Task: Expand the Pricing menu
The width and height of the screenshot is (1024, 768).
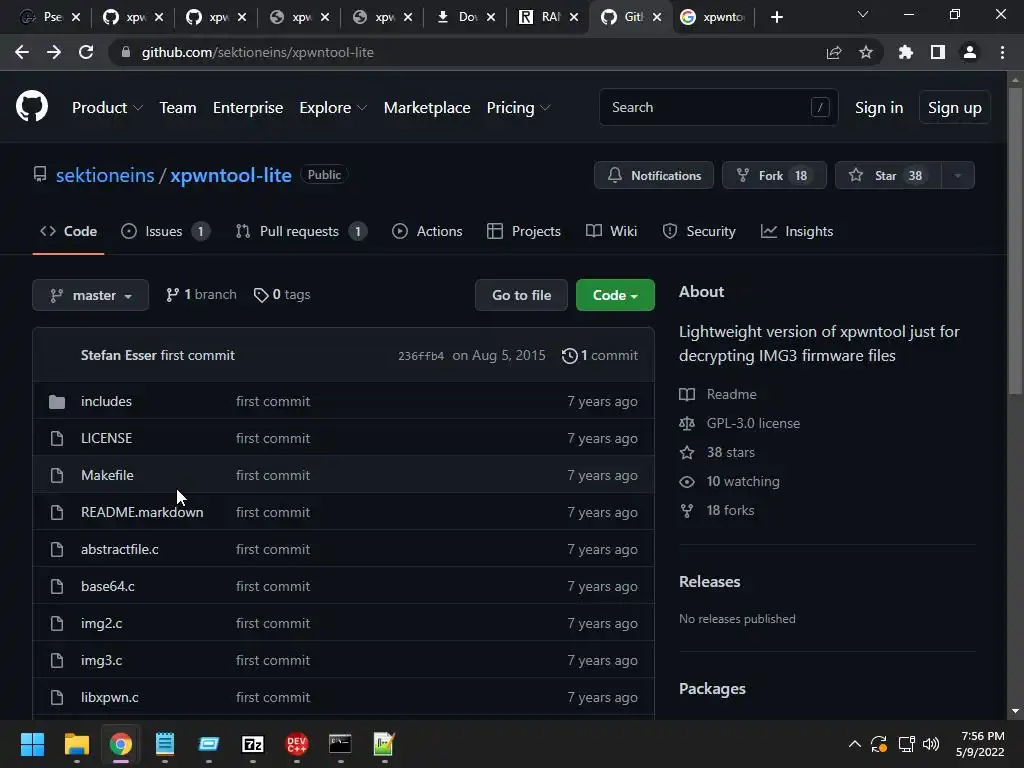Action: pos(518,108)
